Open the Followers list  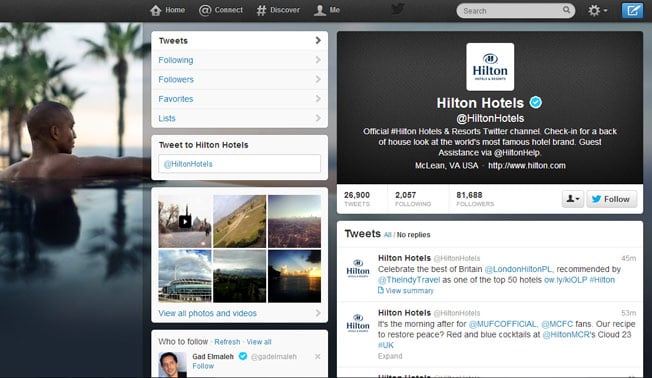[x=240, y=79]
